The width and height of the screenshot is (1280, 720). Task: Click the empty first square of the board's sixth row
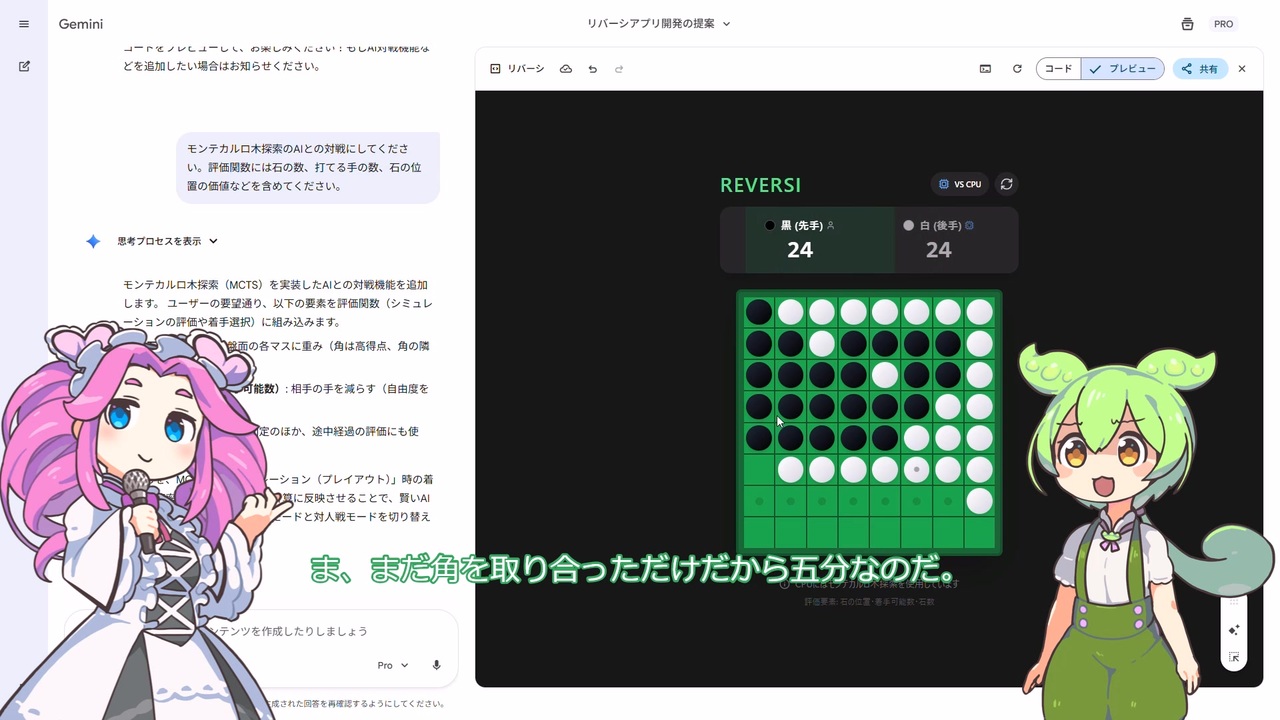click(x=759, y=469)
